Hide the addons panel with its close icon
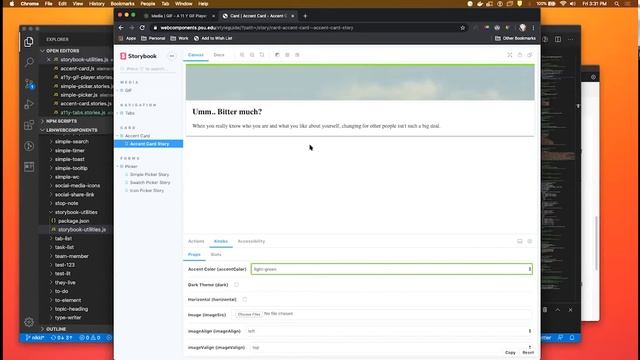 tap(530, 241)
